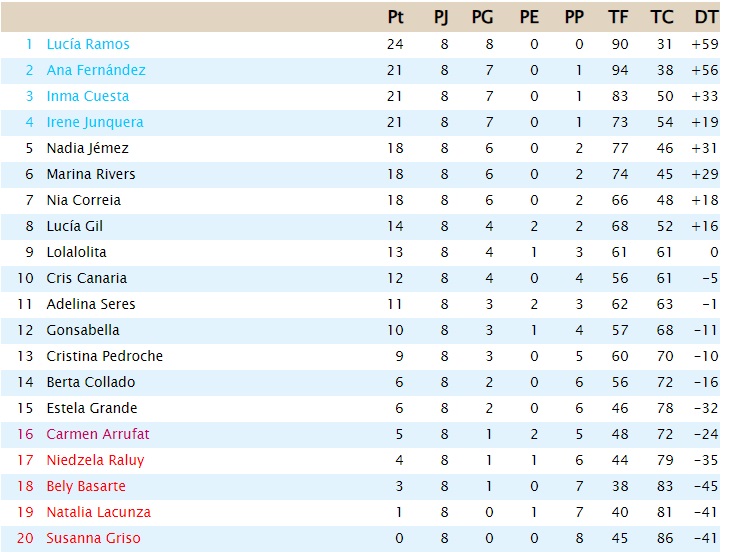Open Carmen Arrufat team link
The height and width of the screenshot is (553, 729).
coord(98,434)
